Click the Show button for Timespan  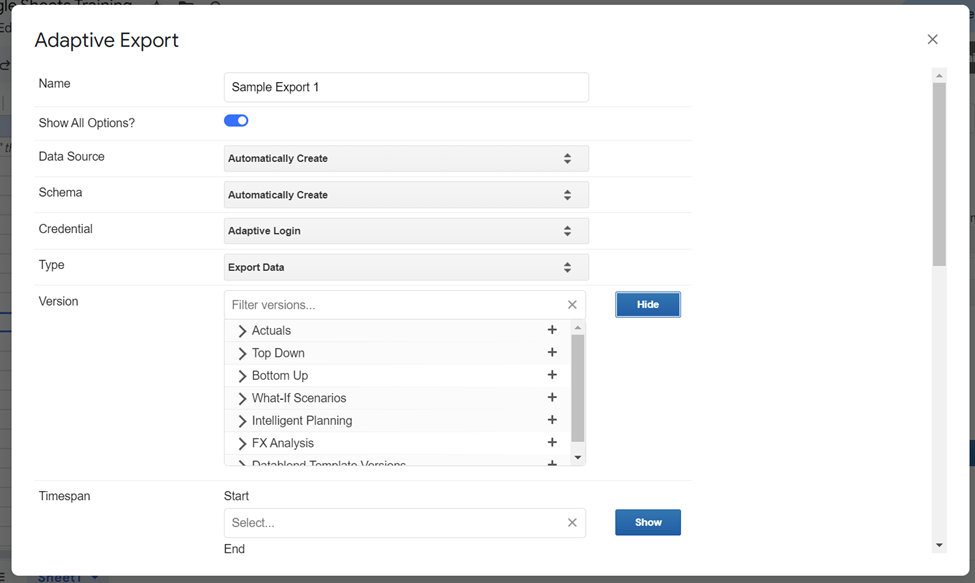tap(648, 523)
